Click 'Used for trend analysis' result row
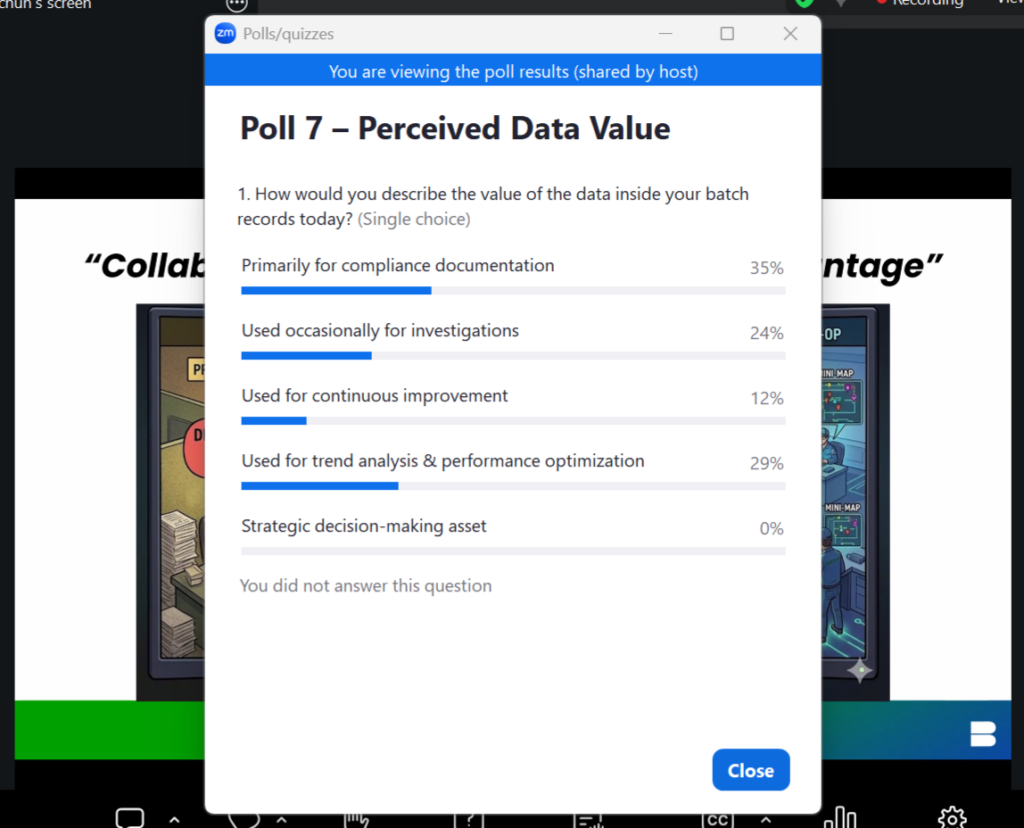This screenshot has height=828, width=1024. 513,470
